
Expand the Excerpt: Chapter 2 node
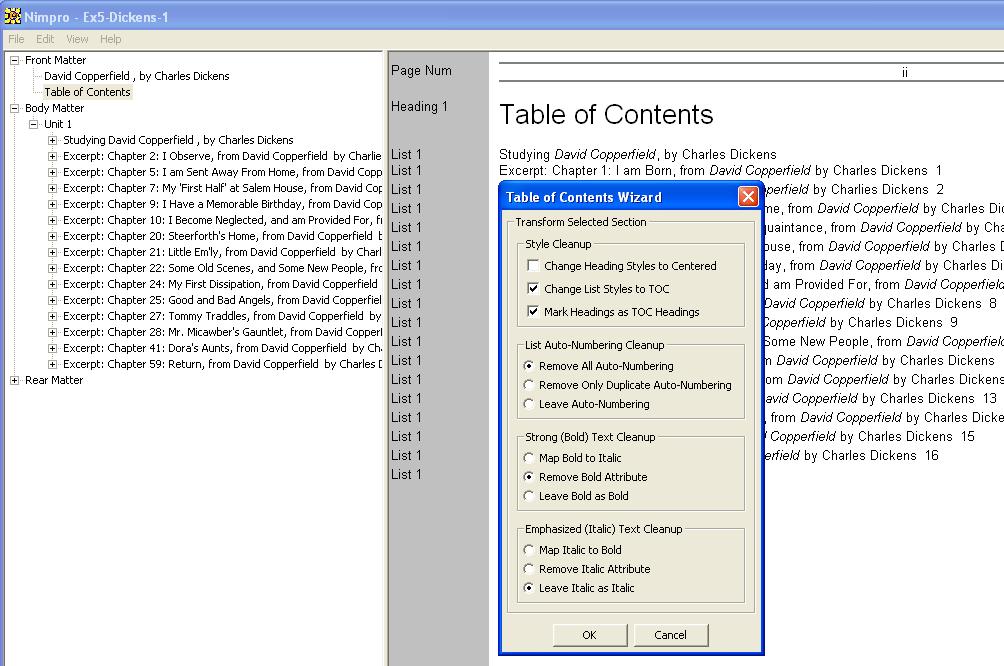point(53,156)
